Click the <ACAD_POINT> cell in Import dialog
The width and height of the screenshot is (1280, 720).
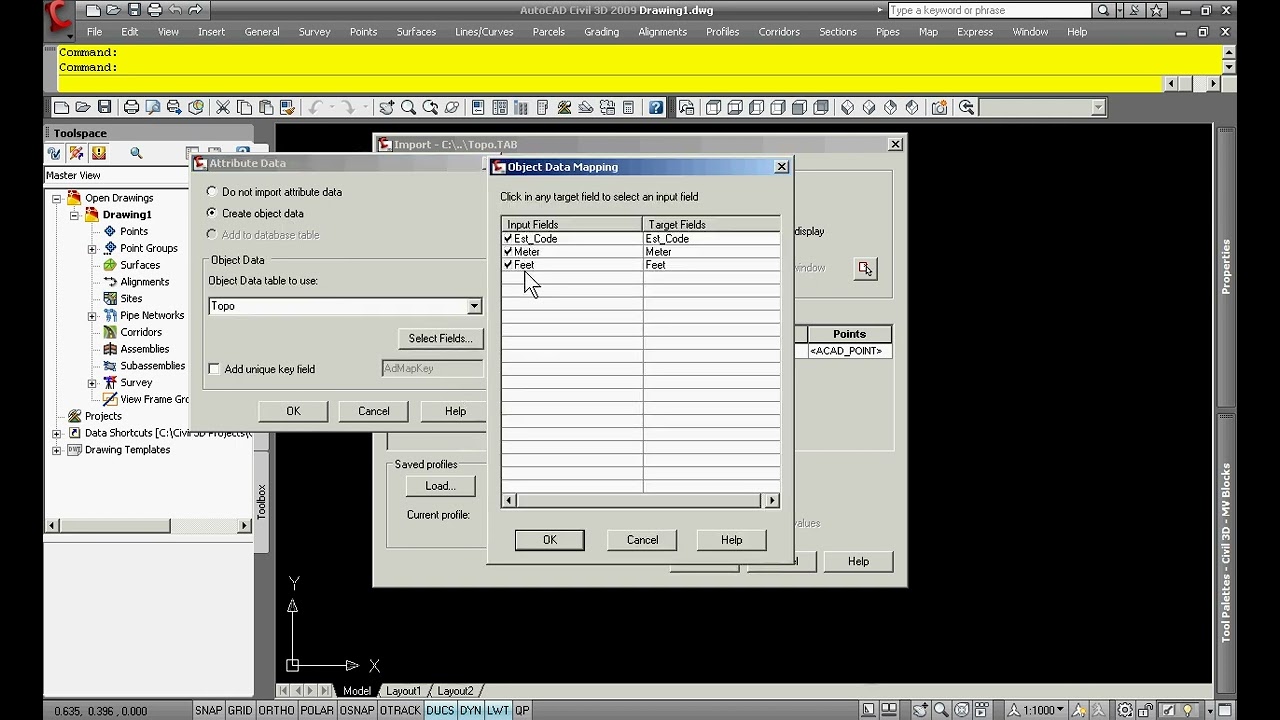tap(850, 351)
